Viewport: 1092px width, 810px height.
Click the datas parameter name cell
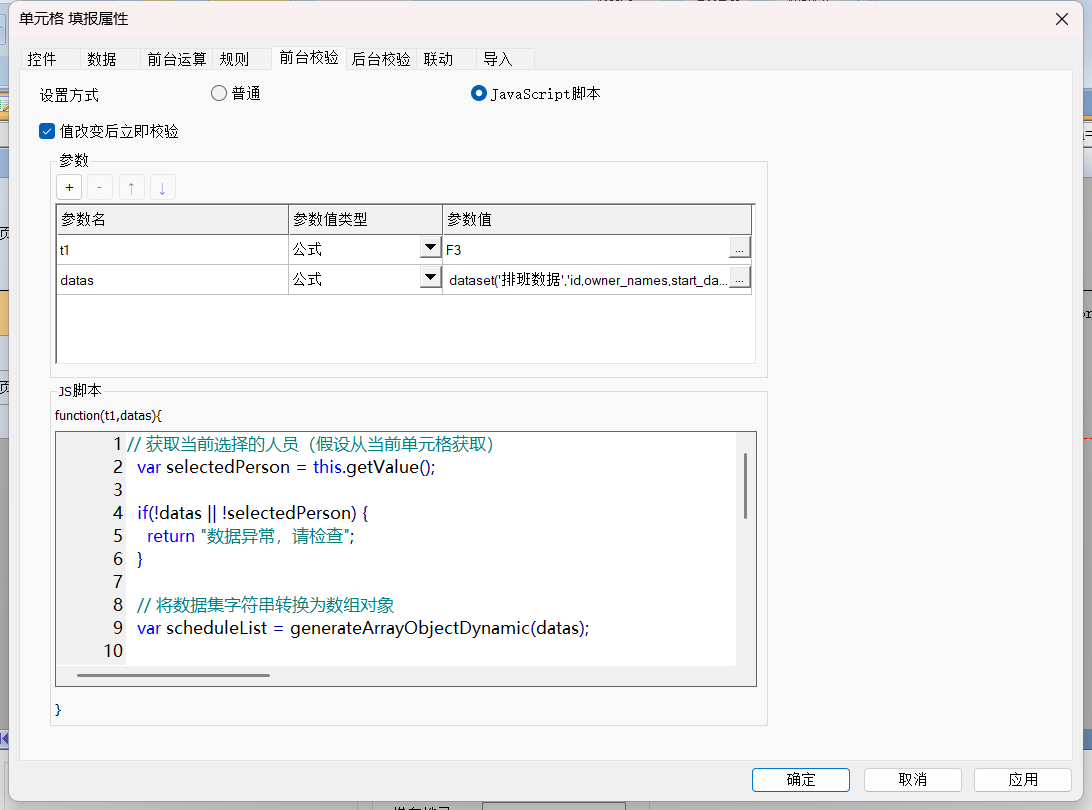(x=171, y=281)
